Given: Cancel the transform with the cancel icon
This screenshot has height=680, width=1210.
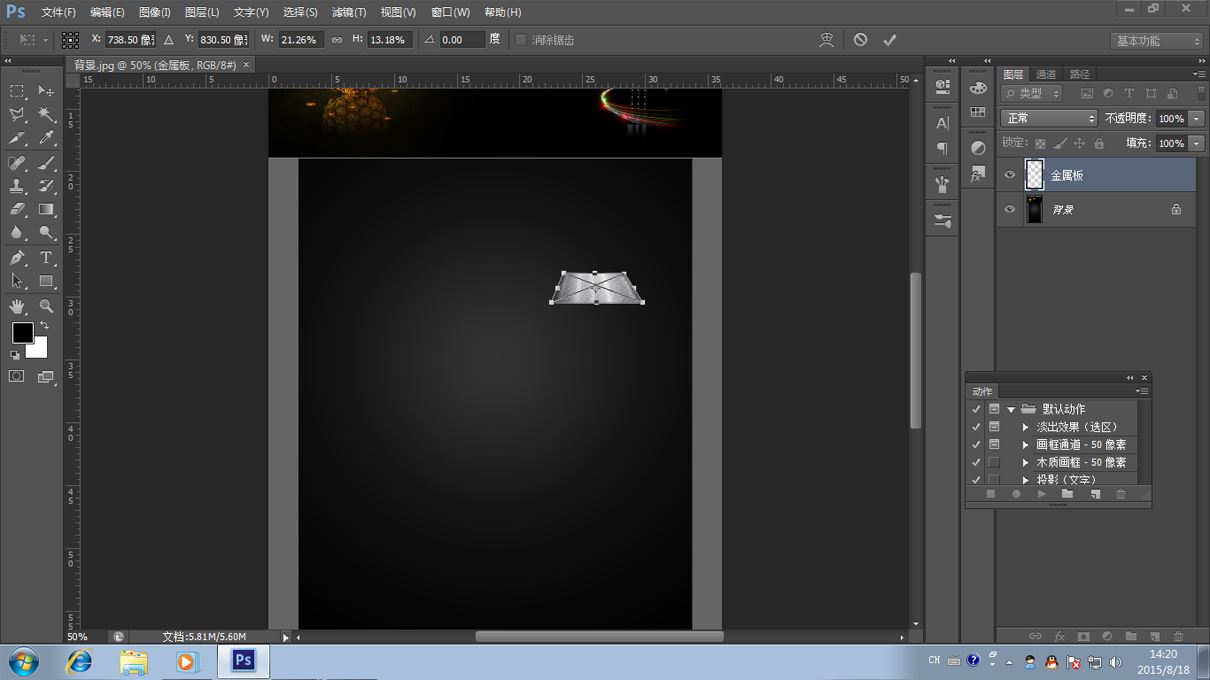Looking at the screenshot, I should [860, 40].
